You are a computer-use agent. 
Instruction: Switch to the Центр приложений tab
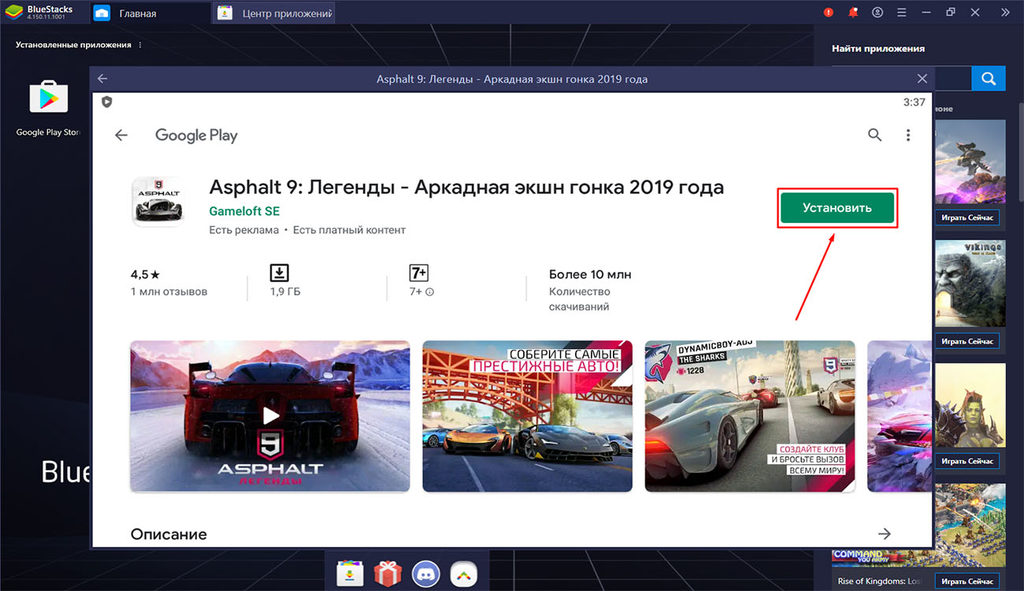click(x=274, y=13)
